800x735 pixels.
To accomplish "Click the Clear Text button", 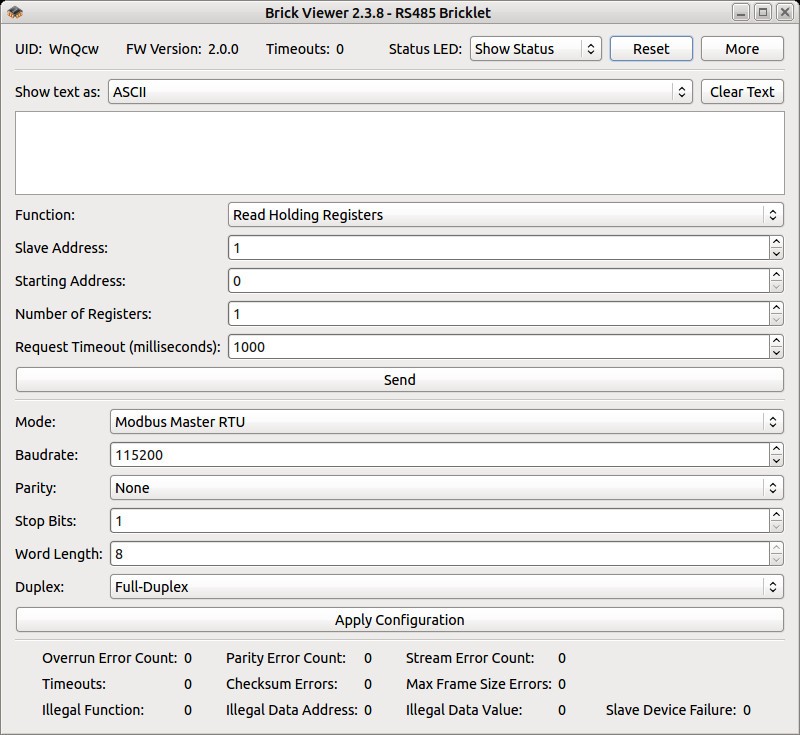I will pyautogui.click(x=742, y=92).
